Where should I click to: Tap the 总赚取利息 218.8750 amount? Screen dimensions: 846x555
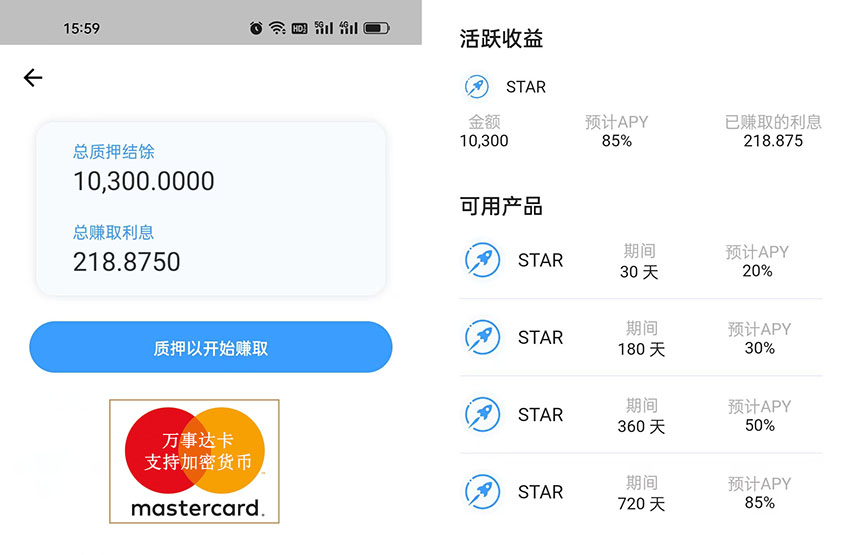coord(127,262)
